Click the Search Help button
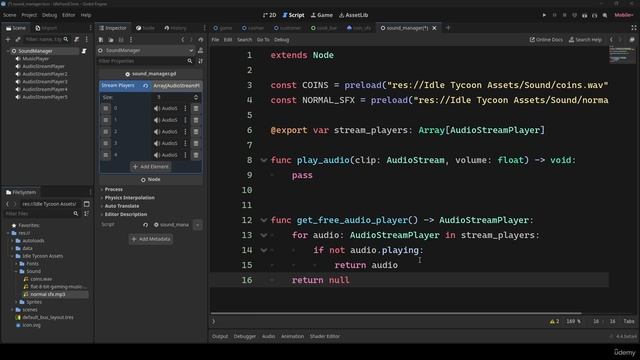The height and width of the screenshot is (360, 640). click(x=585, y=40)
